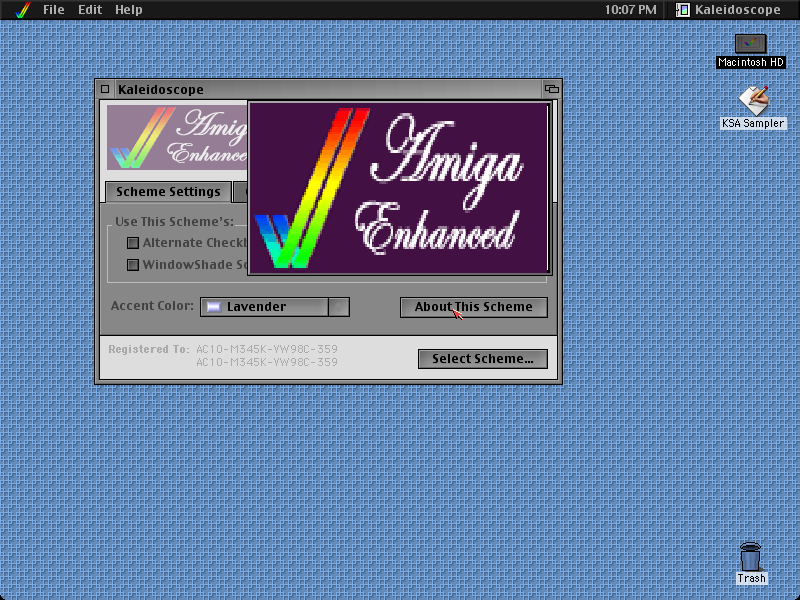The width and height of the screenshot is (800, 600).
Task: Open the rainbow checkmark Apple menu
Action: pos(22,10)
